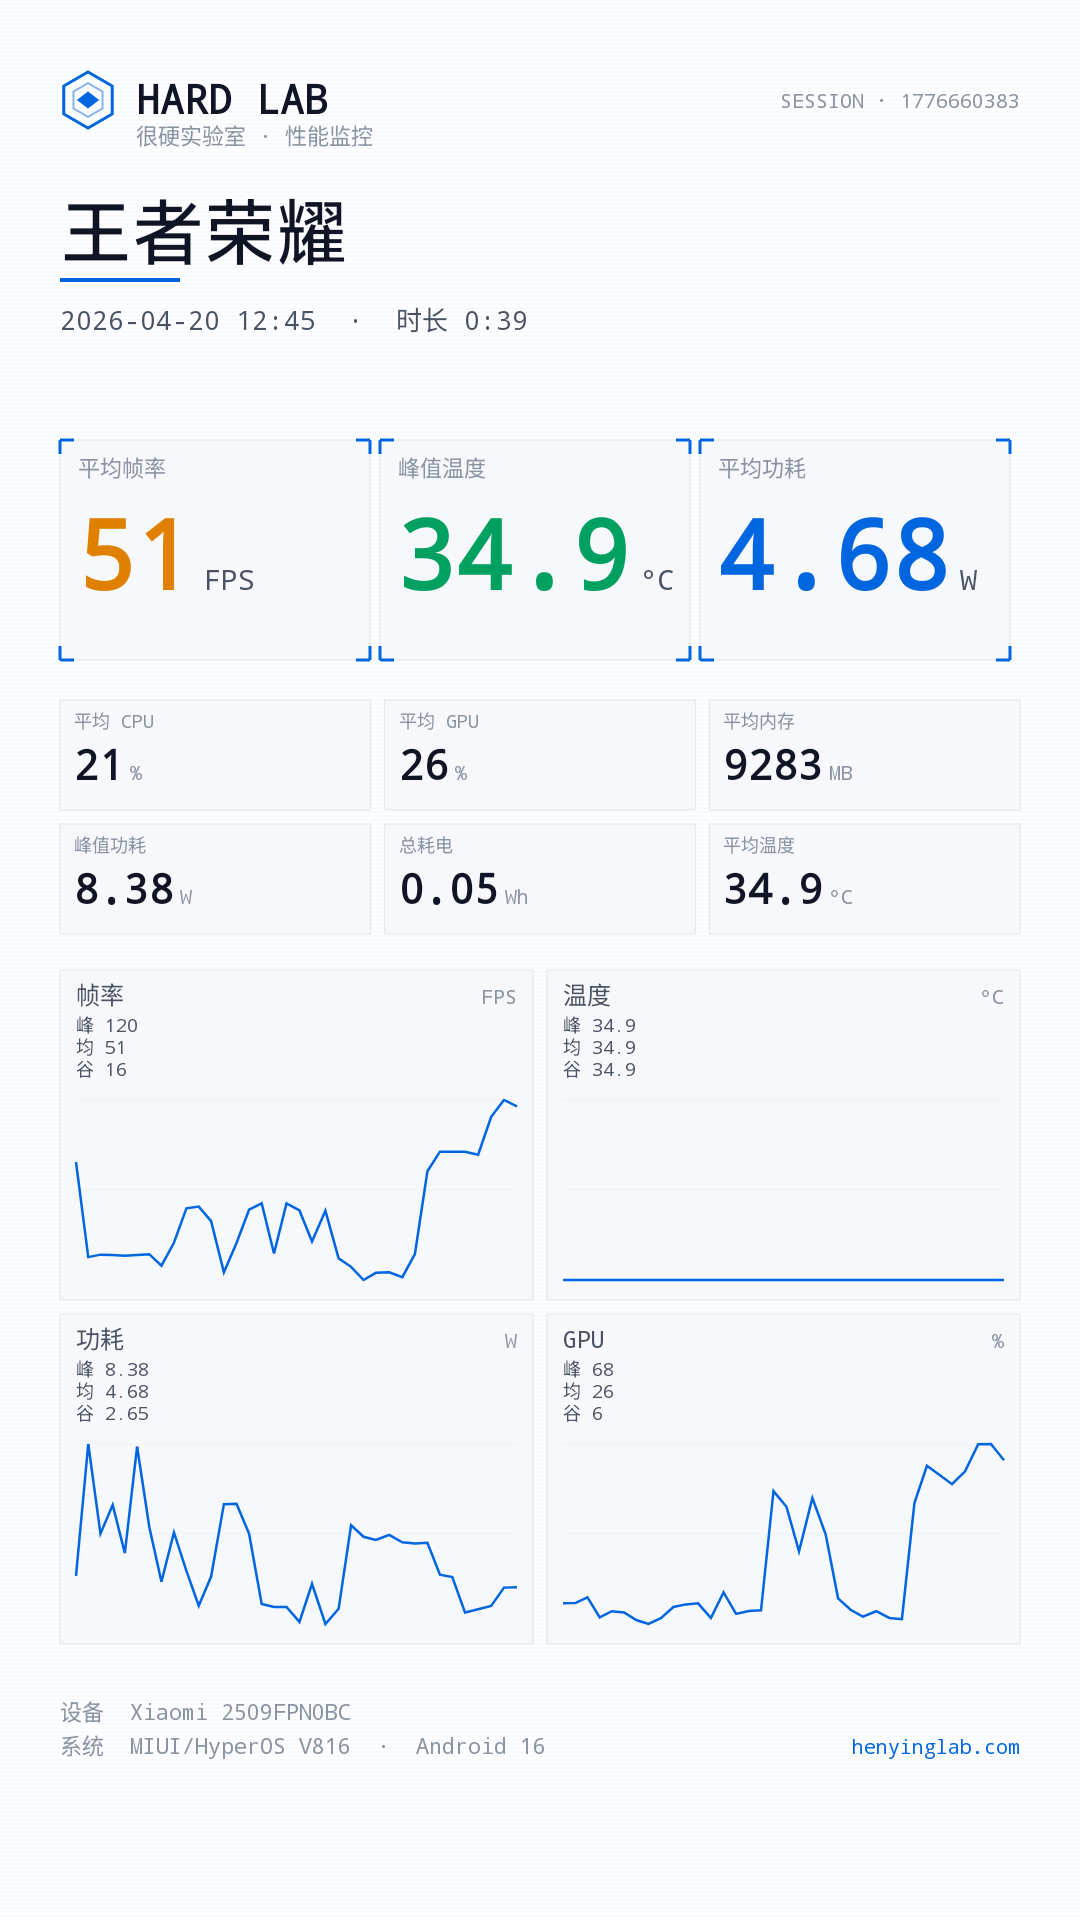Open the 平均功耗 4.68 W card
This screenshot has width=1080, height=1920.
pos(855,550)
